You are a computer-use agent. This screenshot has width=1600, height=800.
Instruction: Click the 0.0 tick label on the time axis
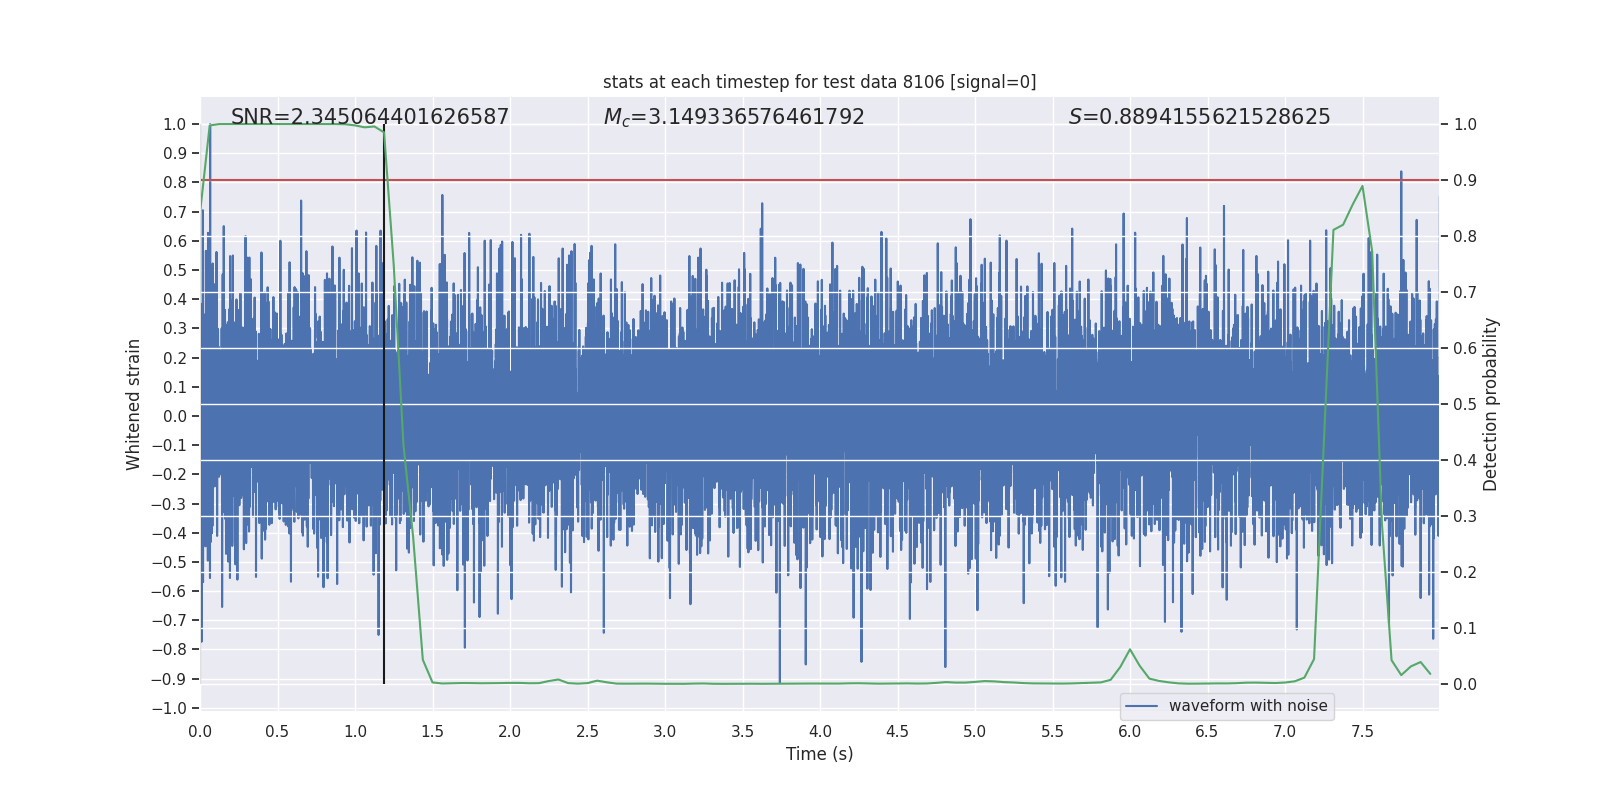point(200,731)
